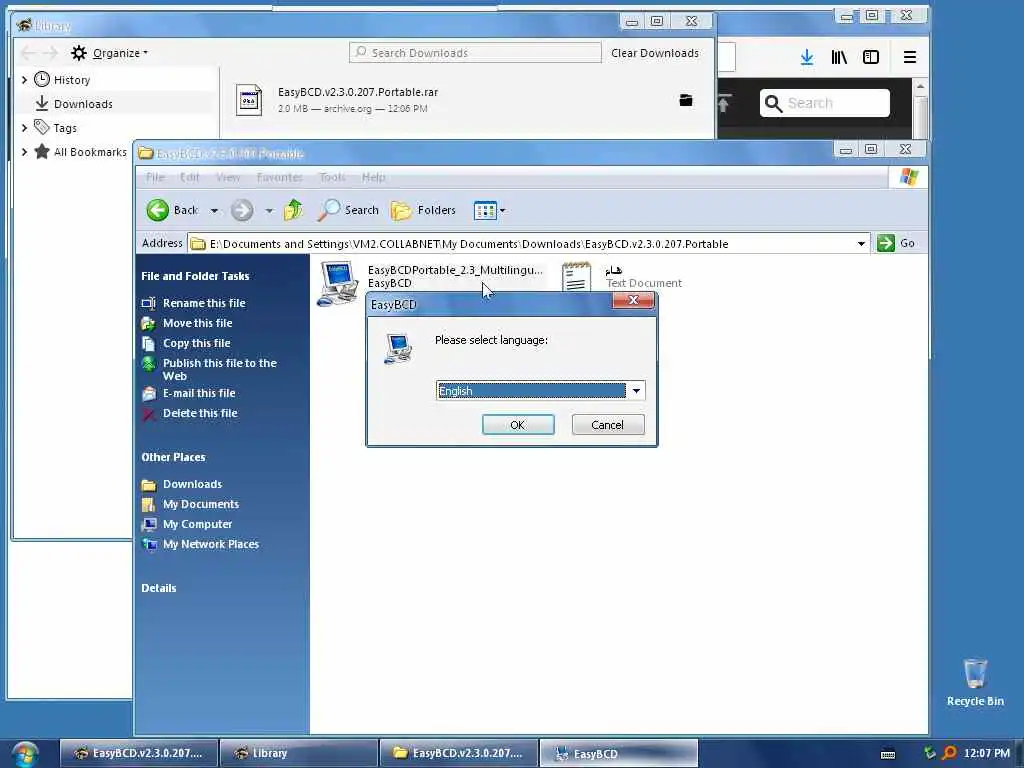The height and width of the screenshot is (768, 1024).
Task: Select the Text Document file icon
Action: pyautogui.click(x=577, y=277)
